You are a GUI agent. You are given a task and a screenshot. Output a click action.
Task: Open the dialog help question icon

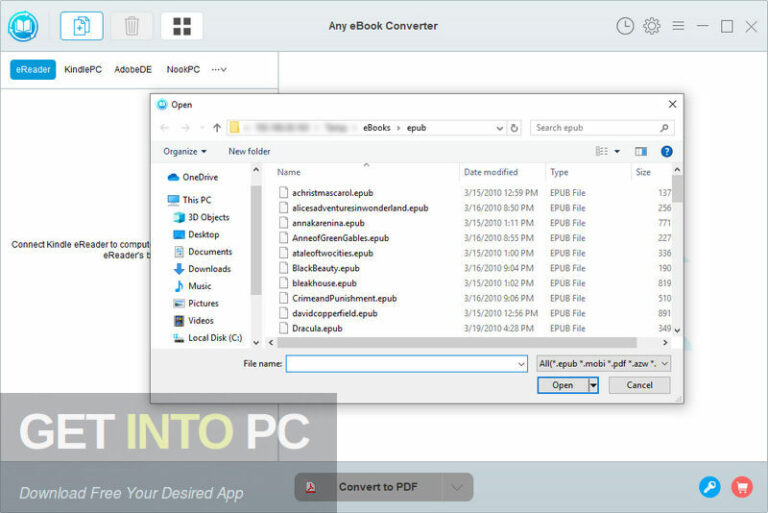(666, 151)
